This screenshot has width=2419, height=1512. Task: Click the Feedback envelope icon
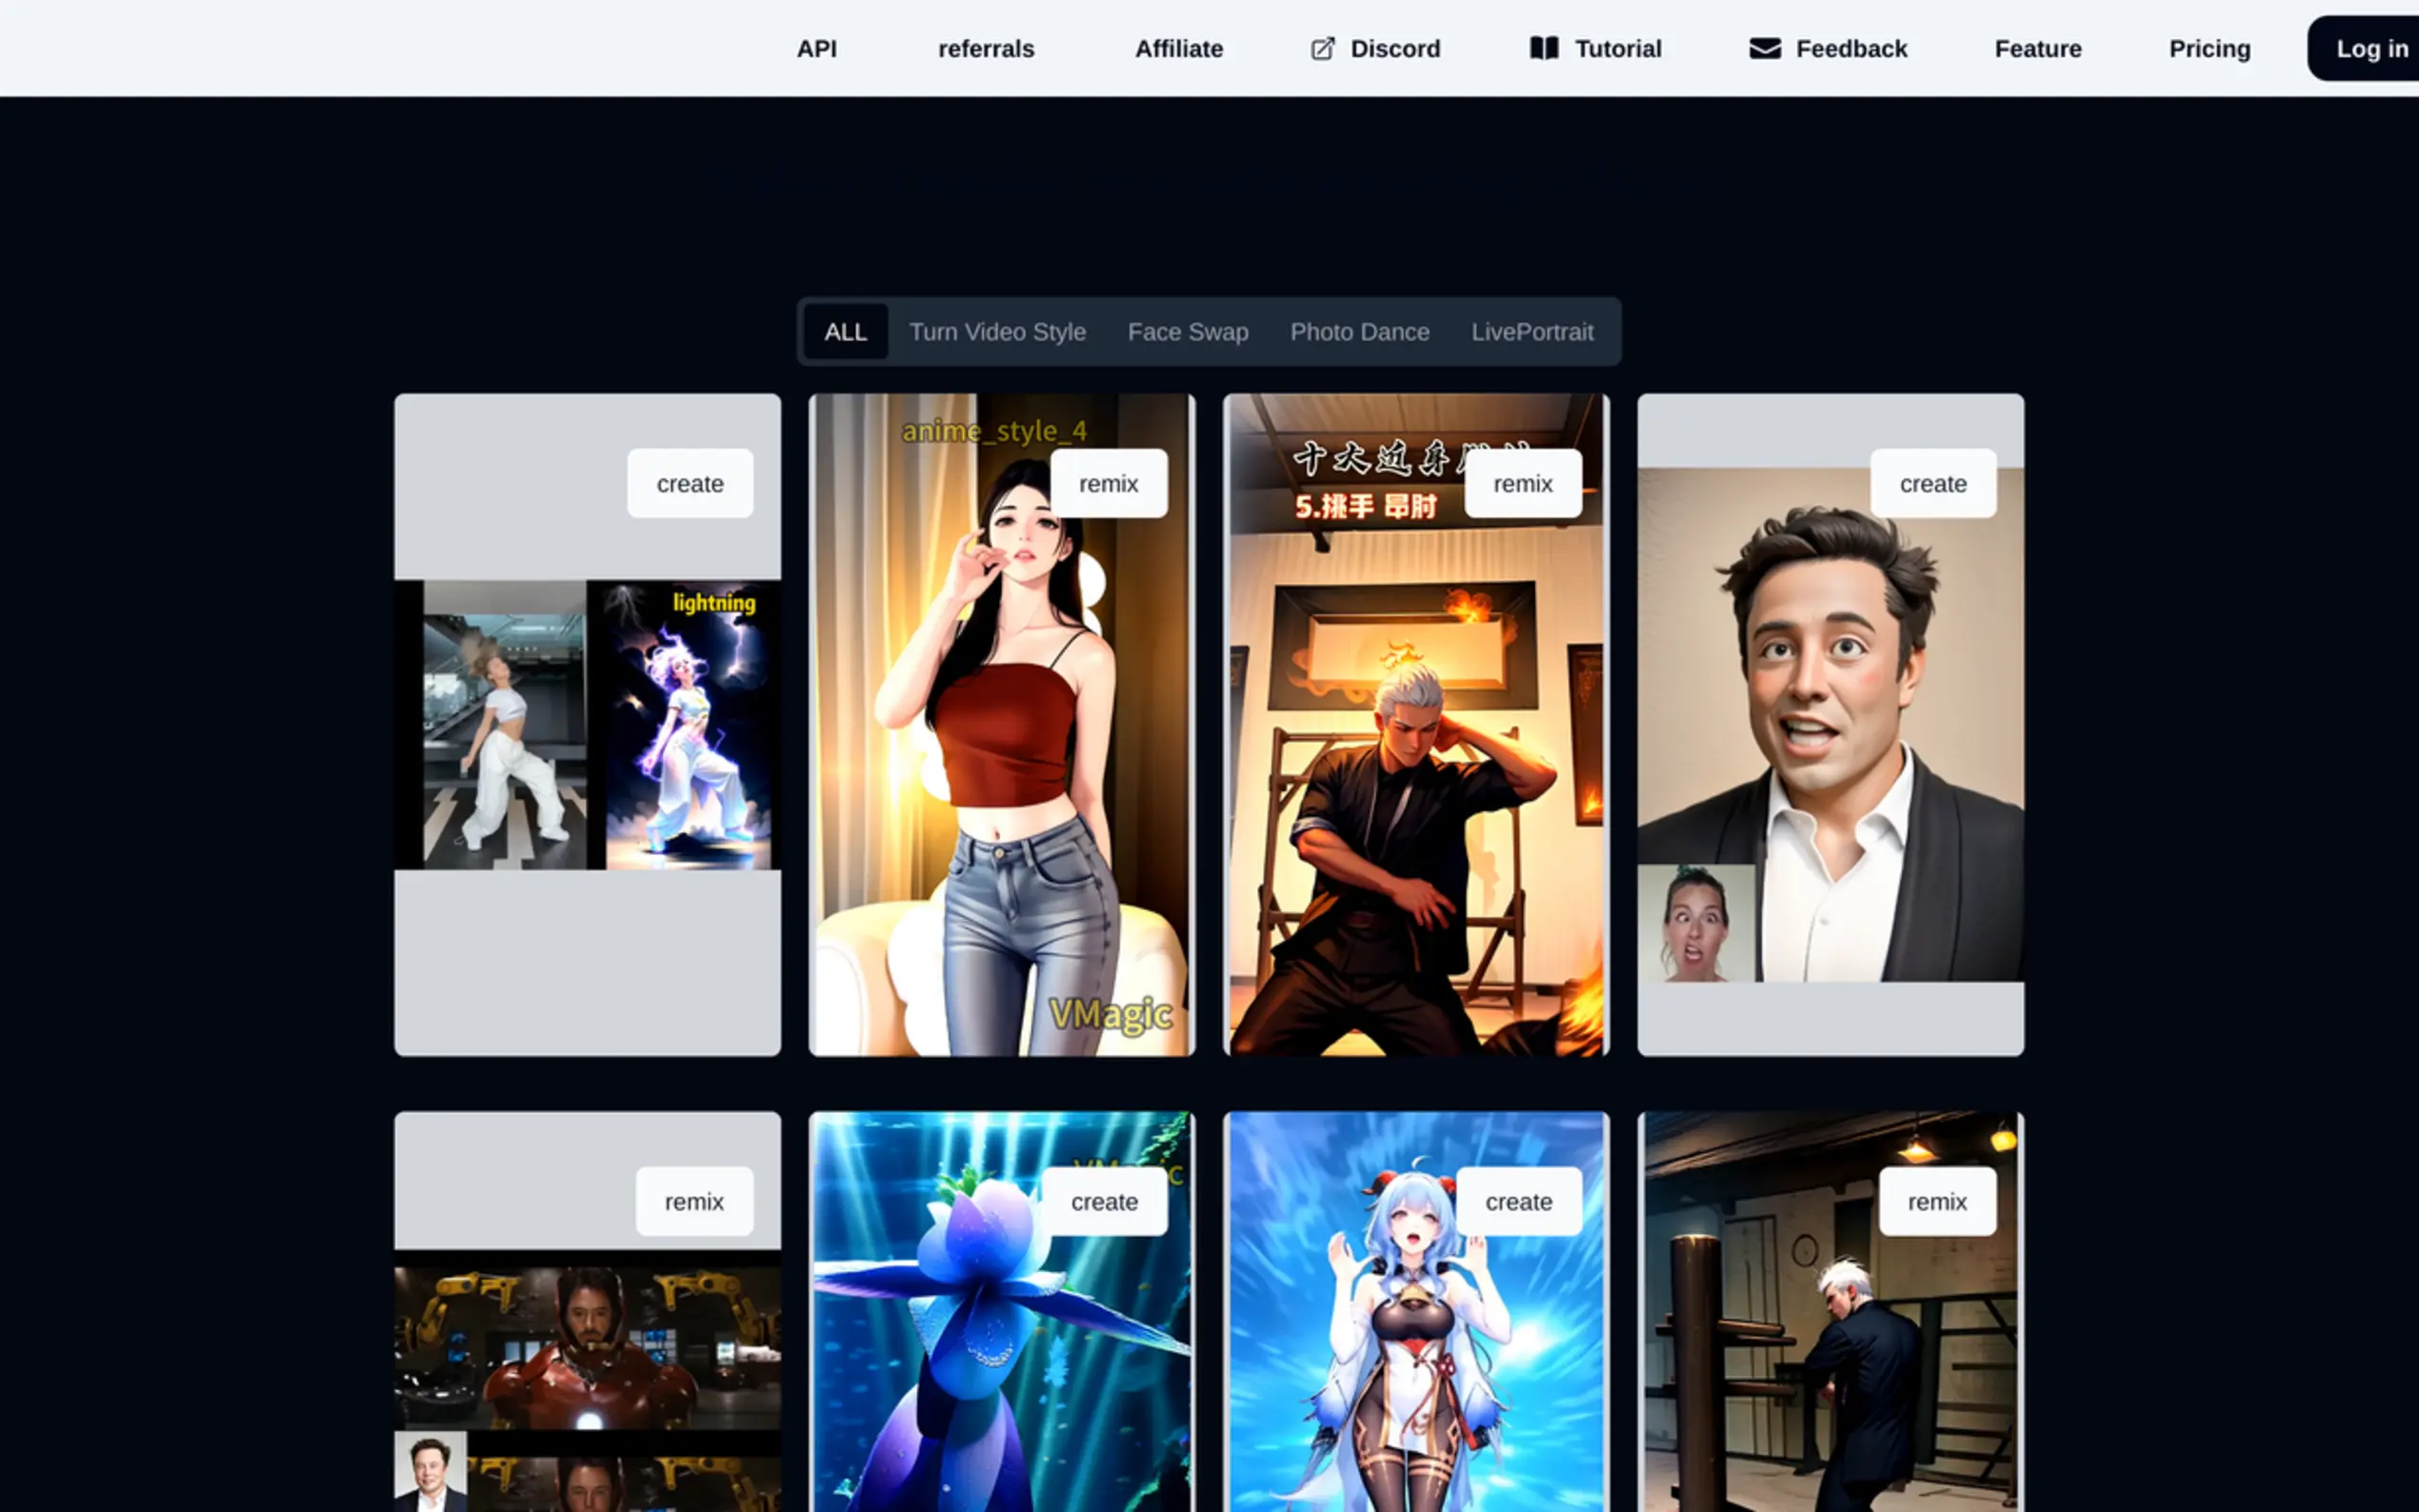coord(1765,49)
